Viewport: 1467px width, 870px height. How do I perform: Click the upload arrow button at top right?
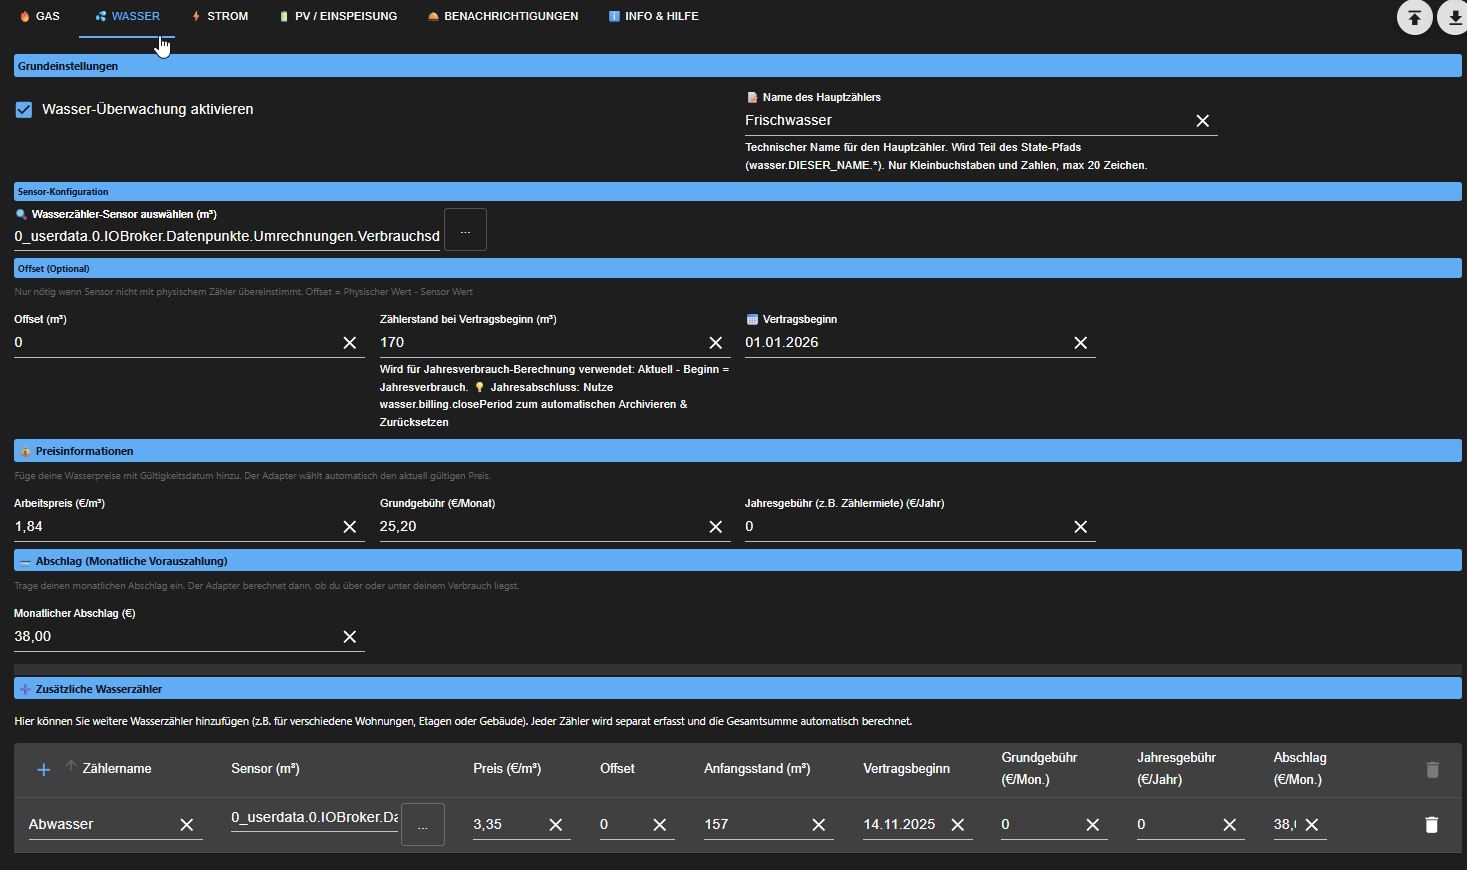coord(1414,17)
